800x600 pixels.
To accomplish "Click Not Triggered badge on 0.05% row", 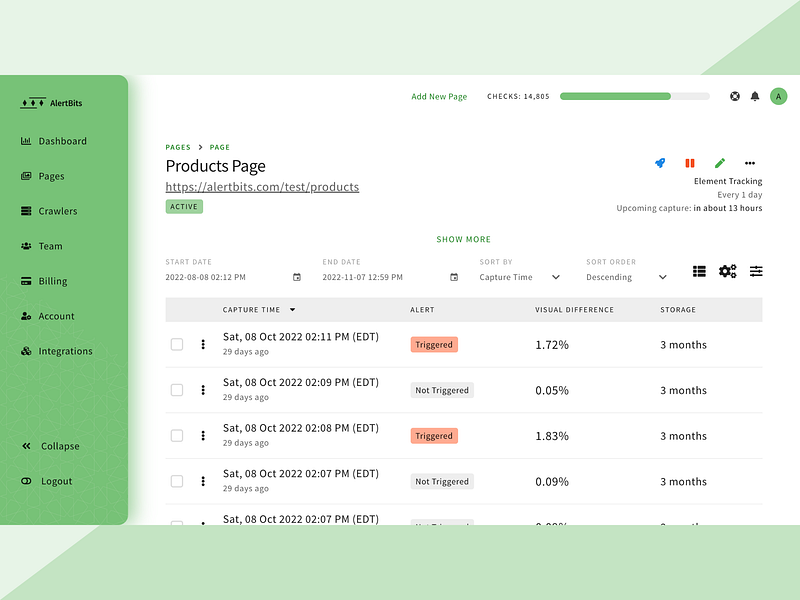I will [x=442, y=390].
